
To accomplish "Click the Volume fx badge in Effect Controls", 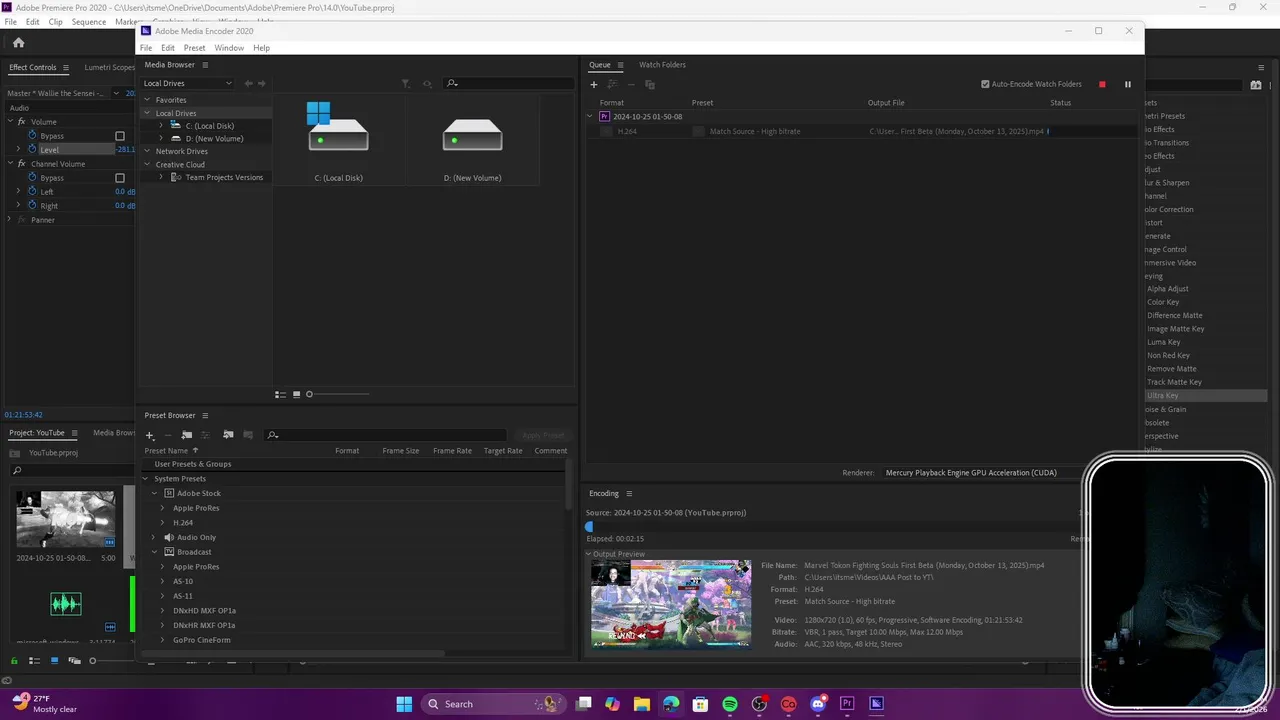I will [x=21, y=122].
